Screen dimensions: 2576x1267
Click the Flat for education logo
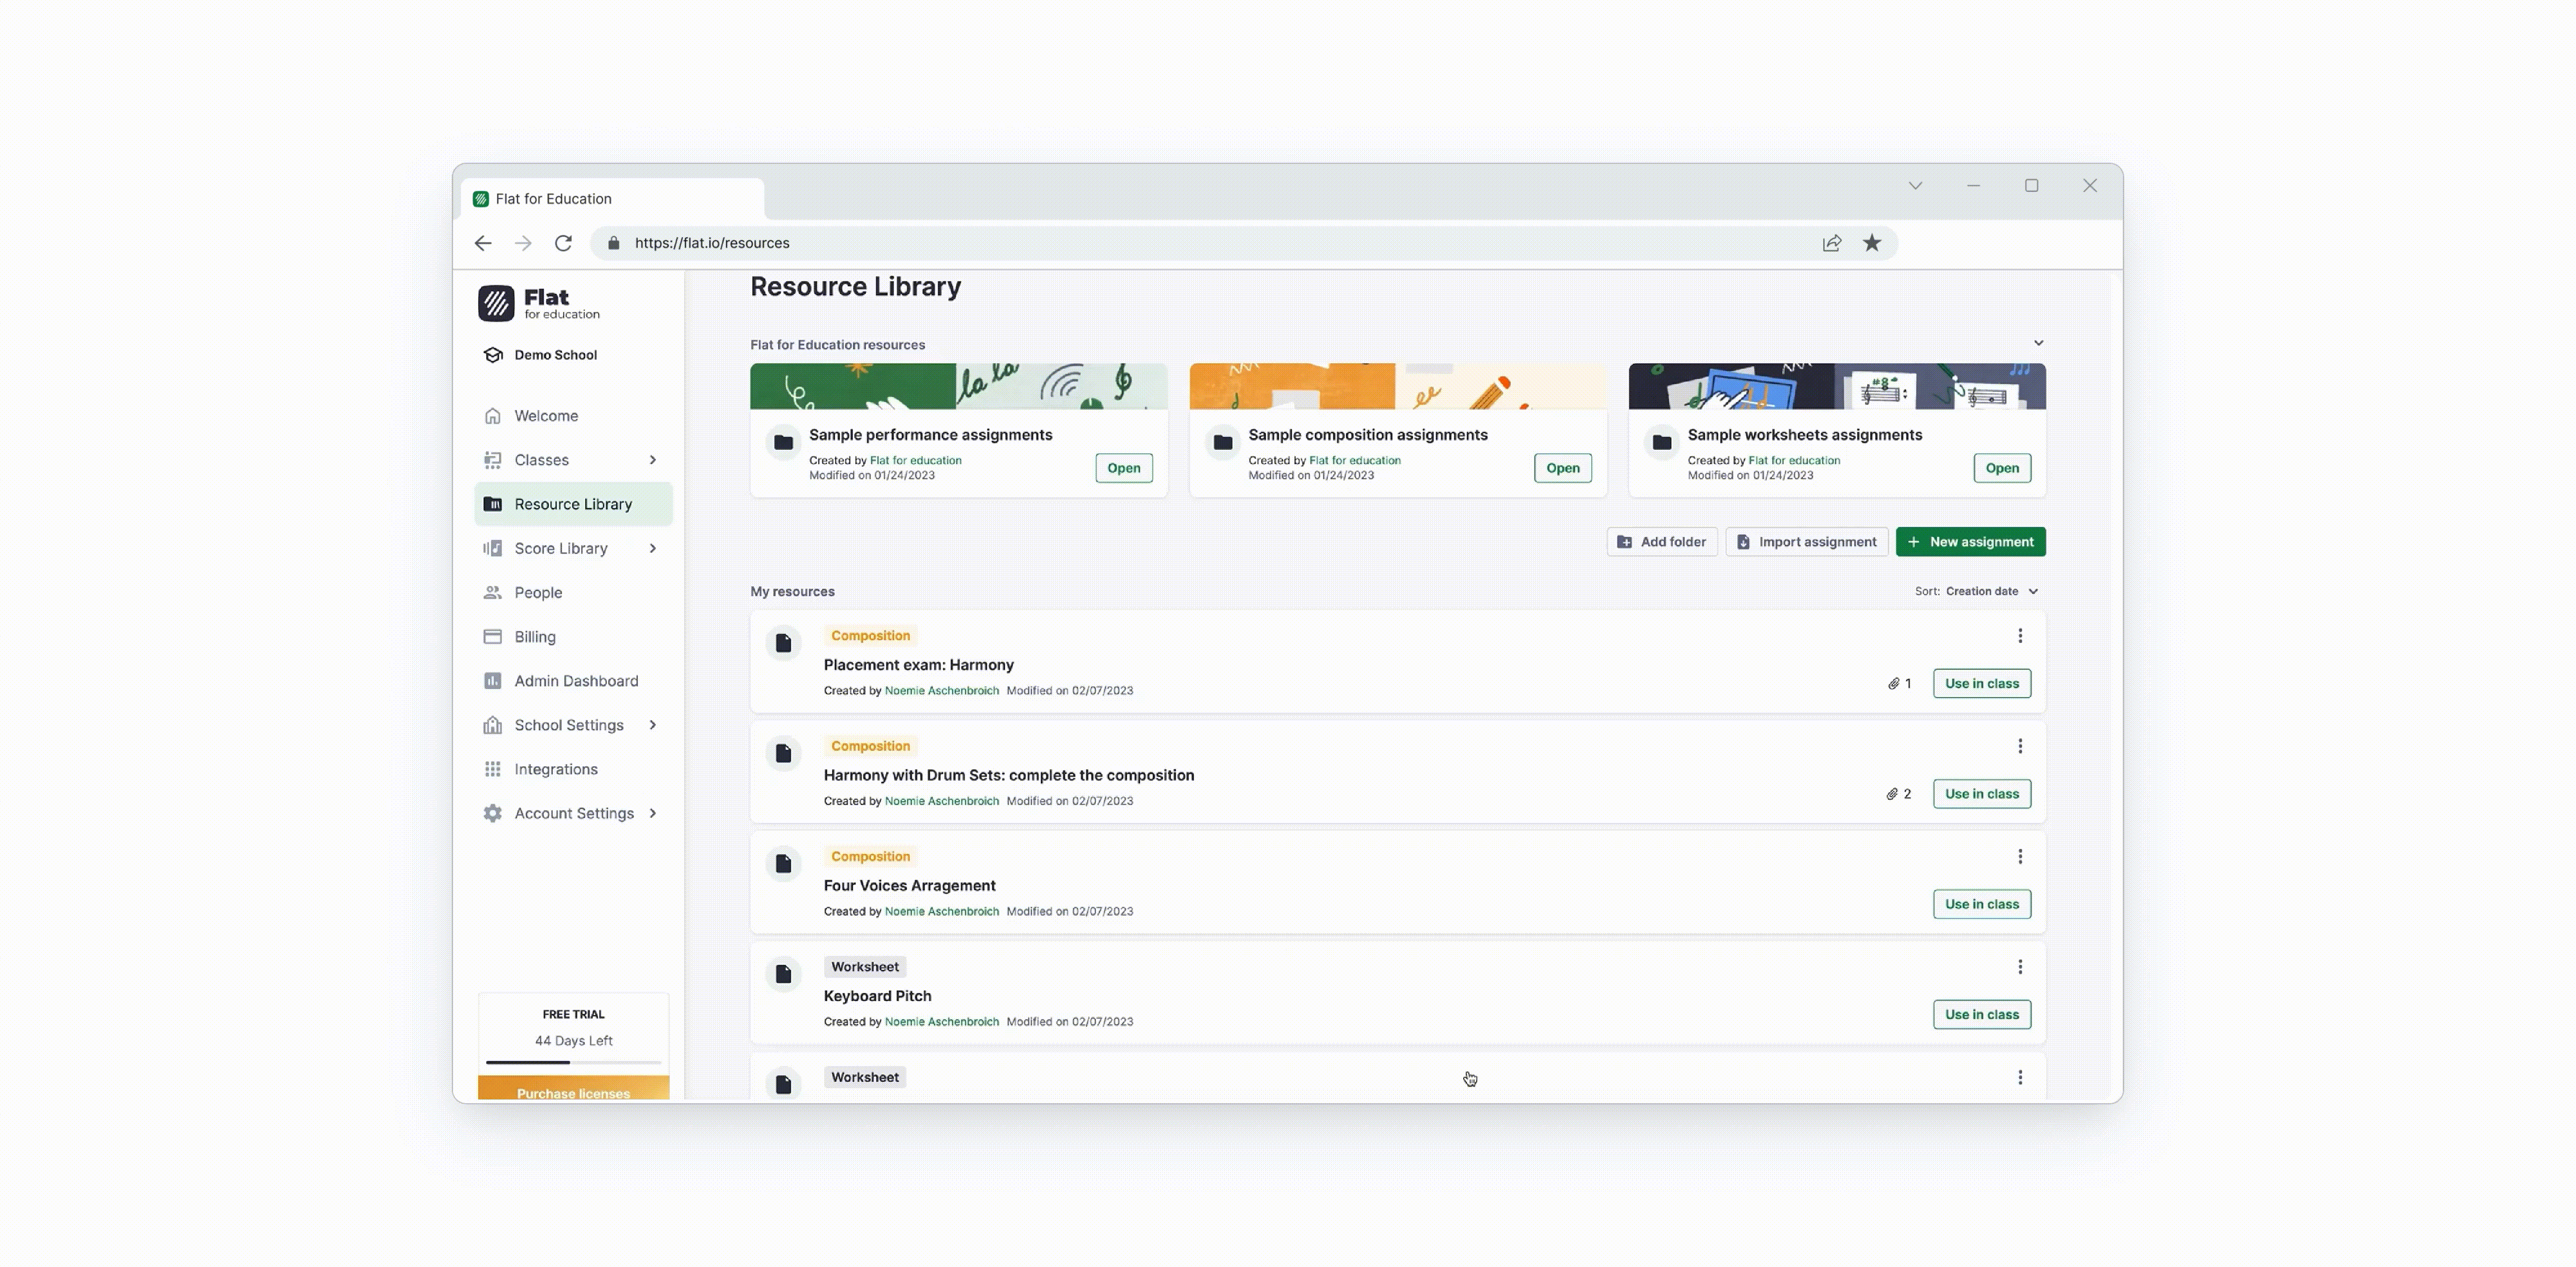click(x=539, y=303)
